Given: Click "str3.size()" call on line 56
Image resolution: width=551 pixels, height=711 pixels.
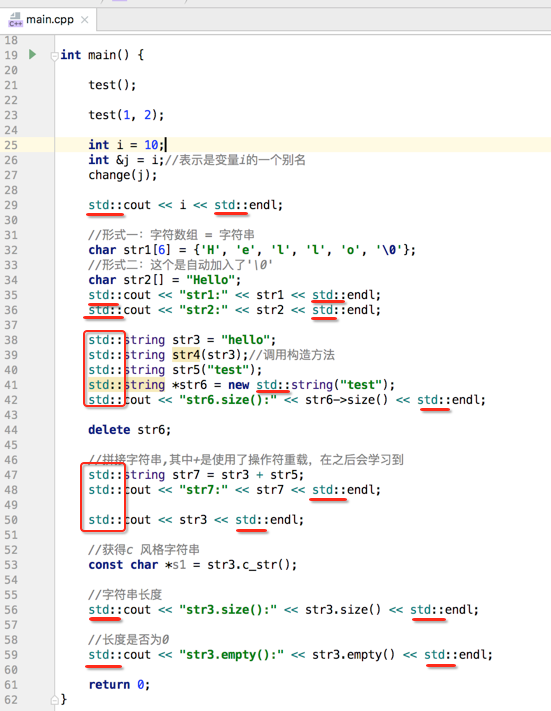Looking at the screenshot, I should (343, 609).
